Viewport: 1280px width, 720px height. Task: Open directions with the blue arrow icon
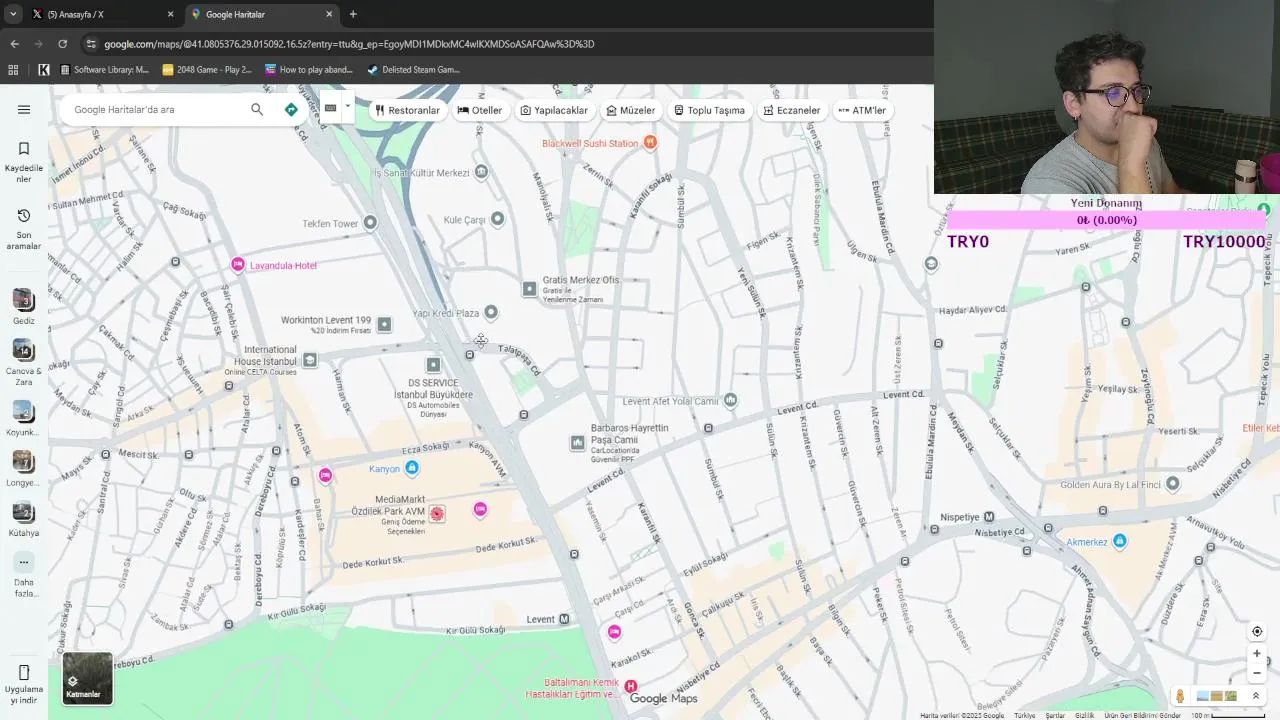(x=291, y=110)
